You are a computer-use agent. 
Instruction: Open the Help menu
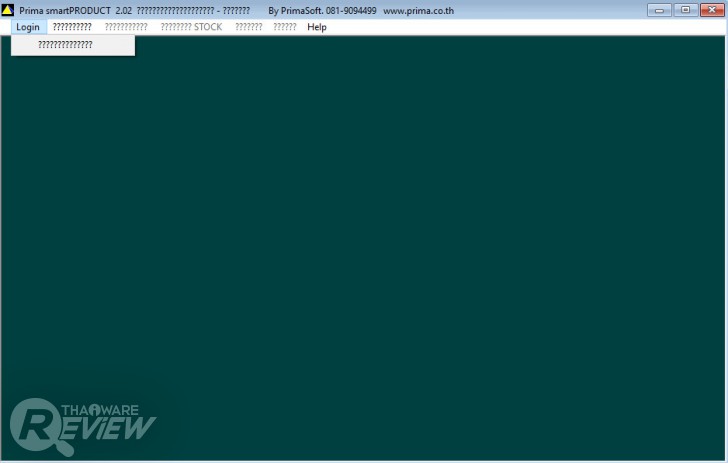tap(317, 27)
